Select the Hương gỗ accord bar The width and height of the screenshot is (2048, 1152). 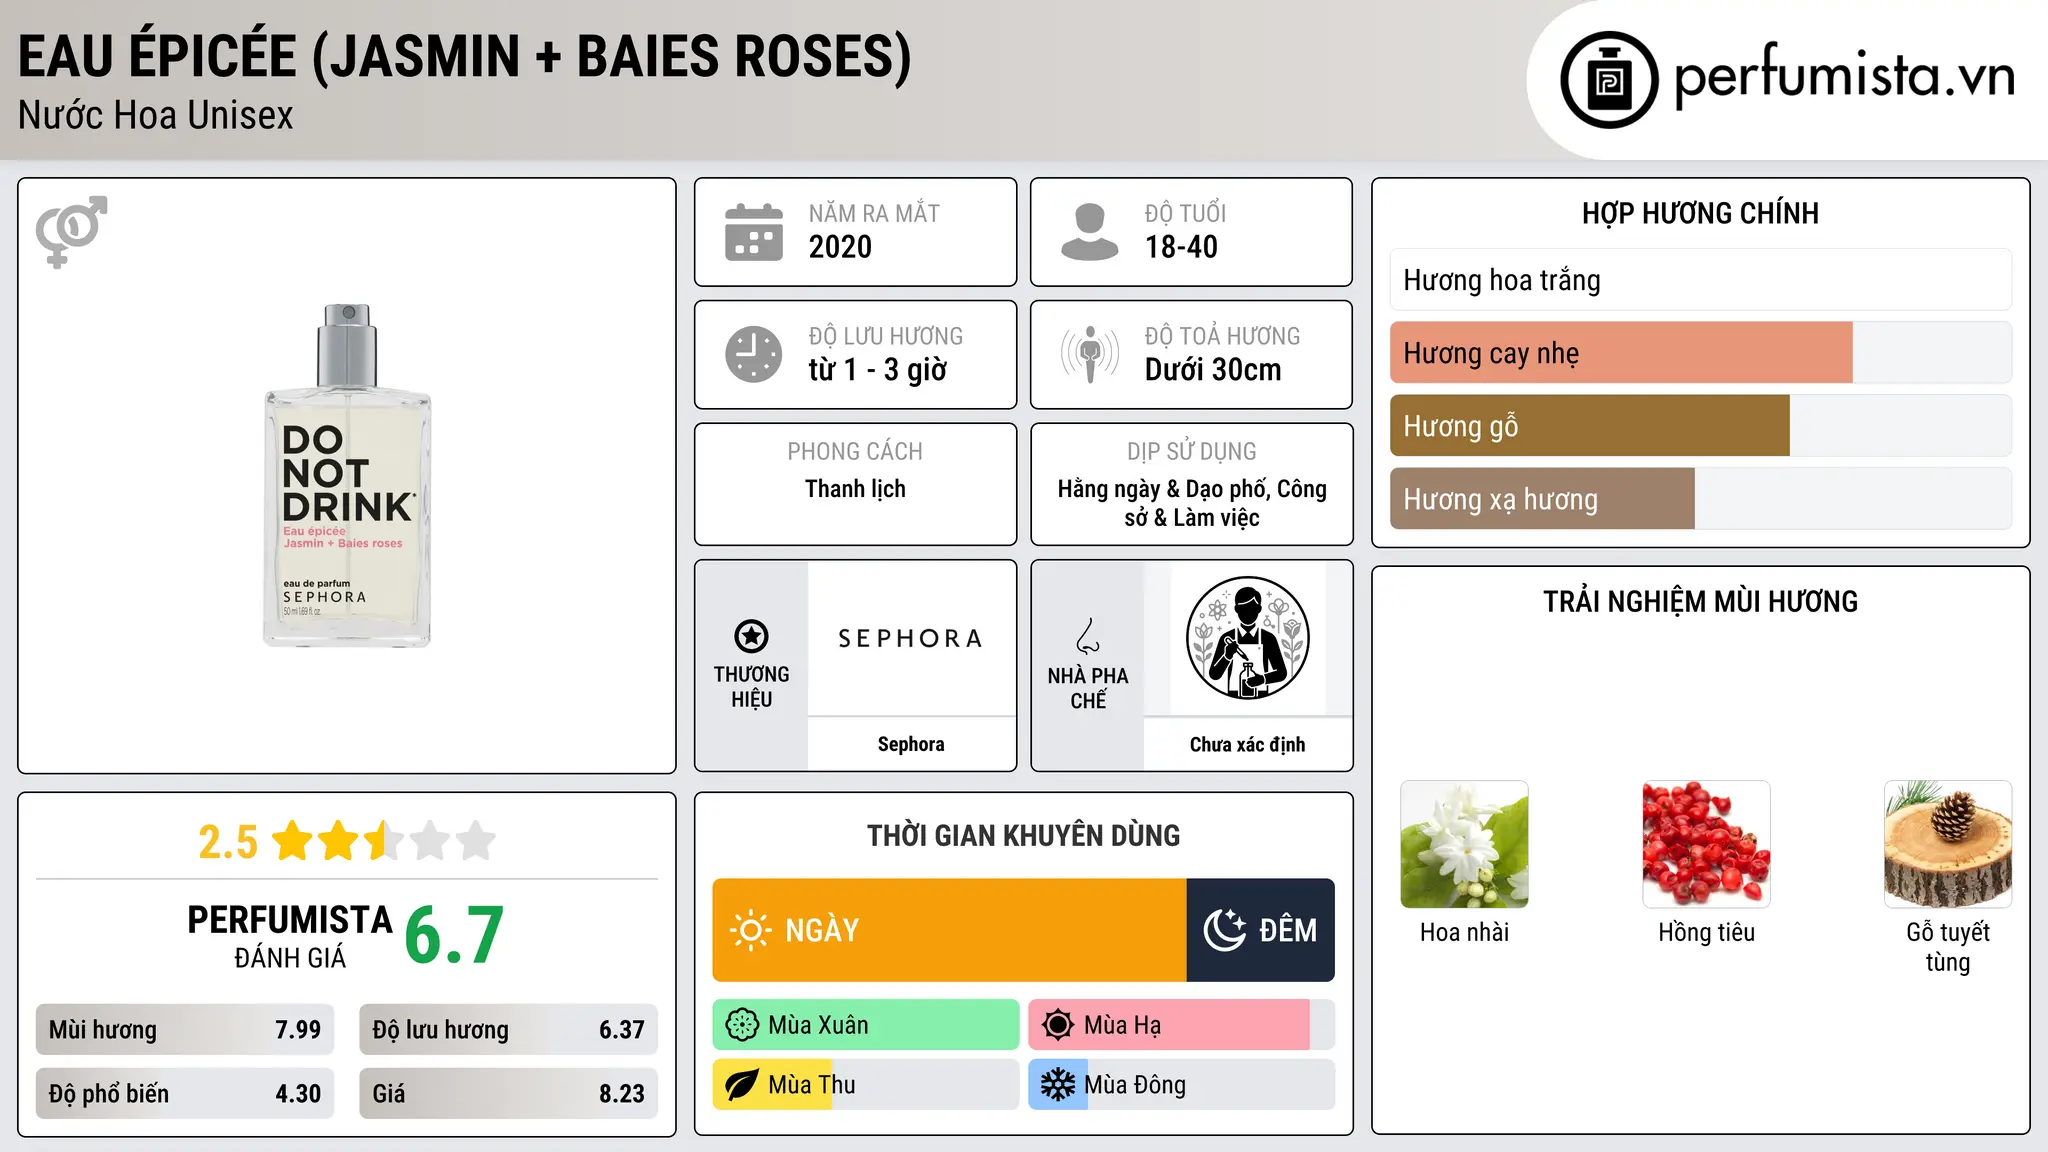pyautogui.click(x=1701, y=426)
